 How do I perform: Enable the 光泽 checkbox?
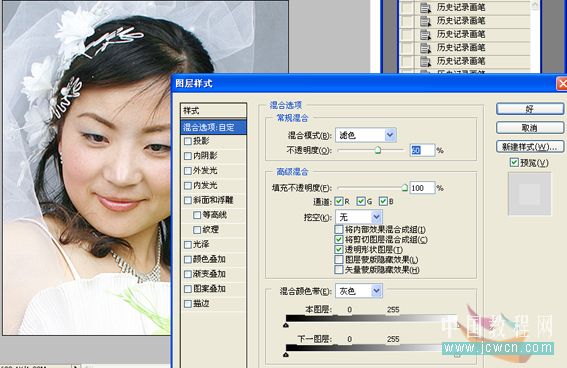[x=188, y=245]
